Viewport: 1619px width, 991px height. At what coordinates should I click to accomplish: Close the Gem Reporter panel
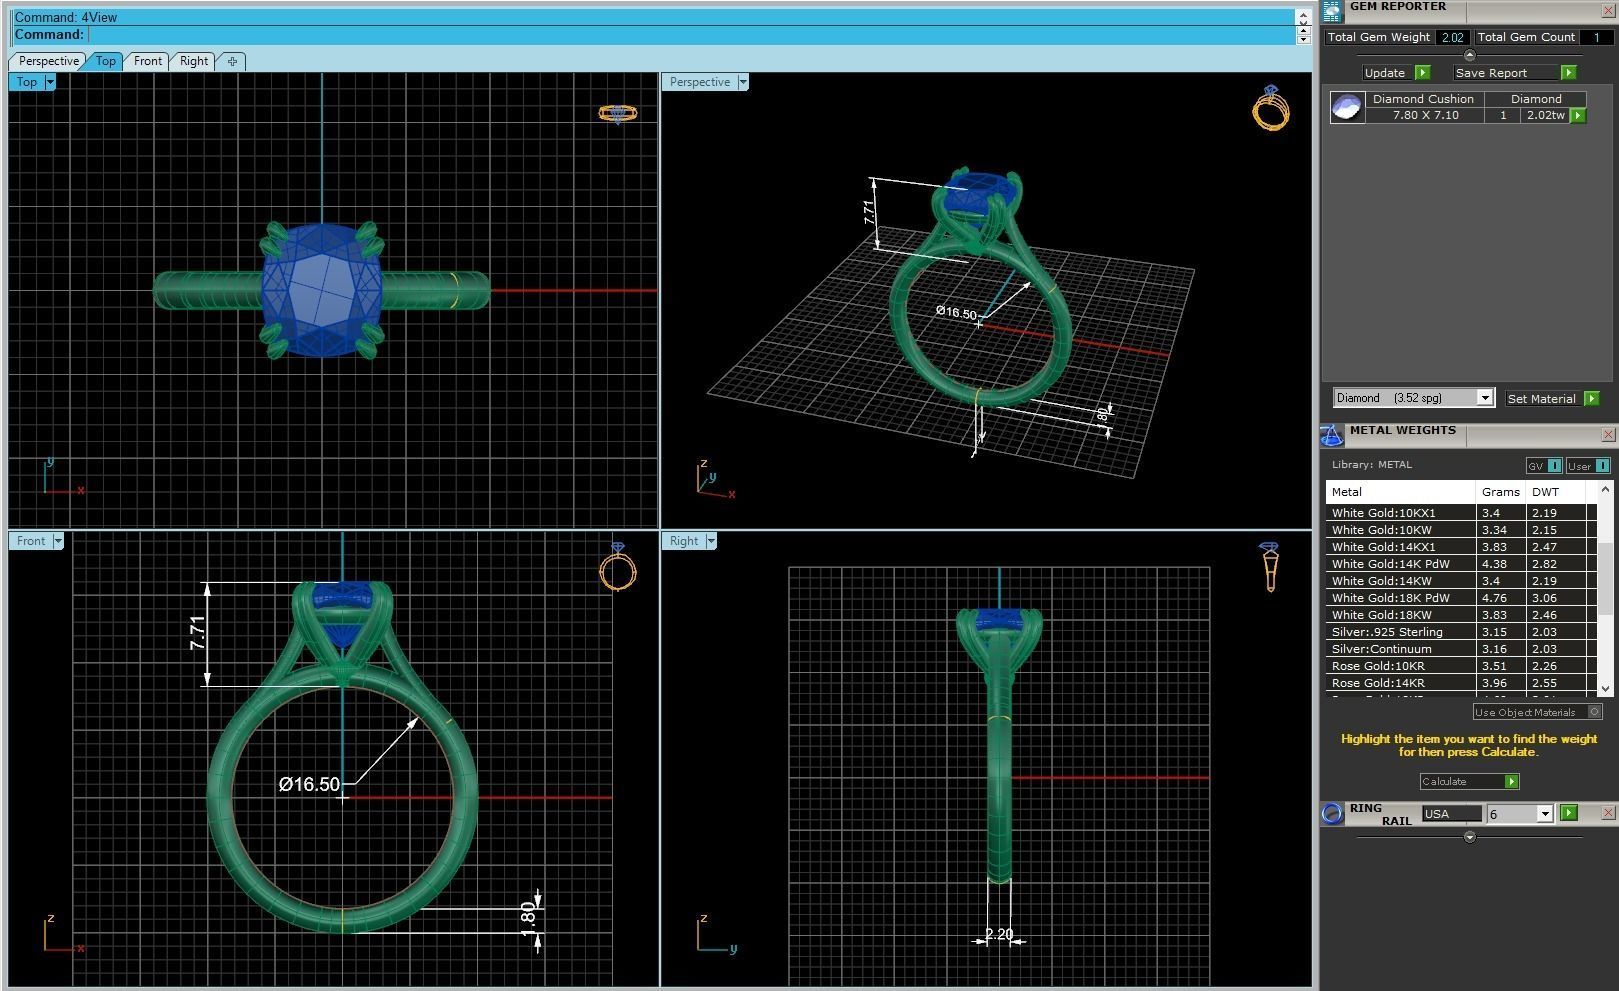point(1609,10)
